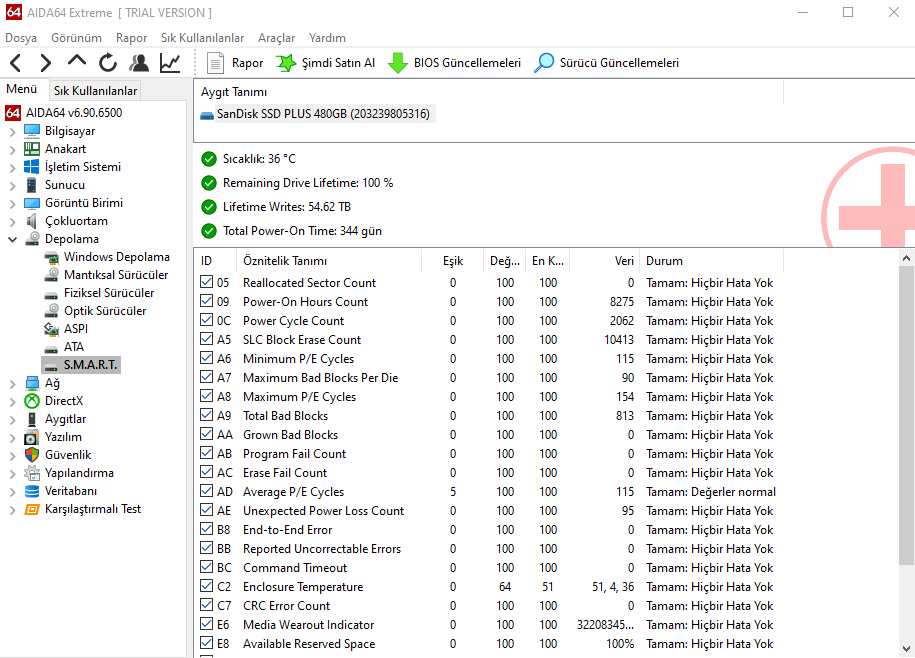915x658 pixels.
Task: Open the Araçlar menu
Action: (x=276, y=38)
